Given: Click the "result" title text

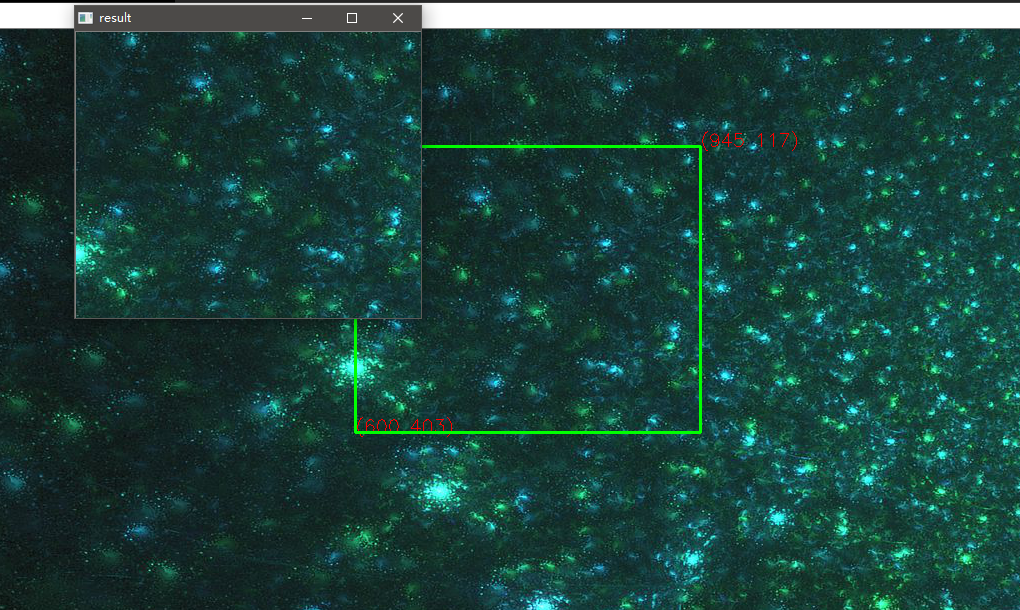Looking at the screenshot, I should tap(115, 18).
